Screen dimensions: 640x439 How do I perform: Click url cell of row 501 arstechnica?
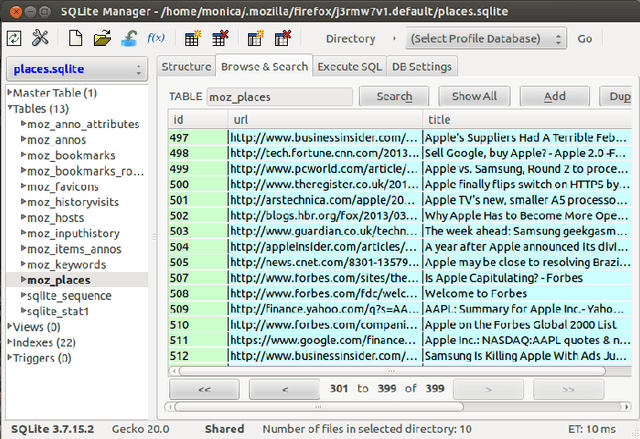(325, 200)
